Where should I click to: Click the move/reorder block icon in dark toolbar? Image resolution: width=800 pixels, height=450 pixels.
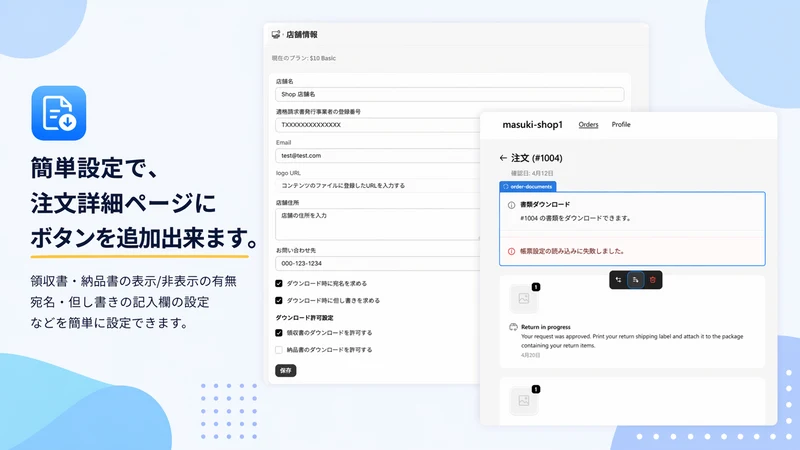[618, 280]
